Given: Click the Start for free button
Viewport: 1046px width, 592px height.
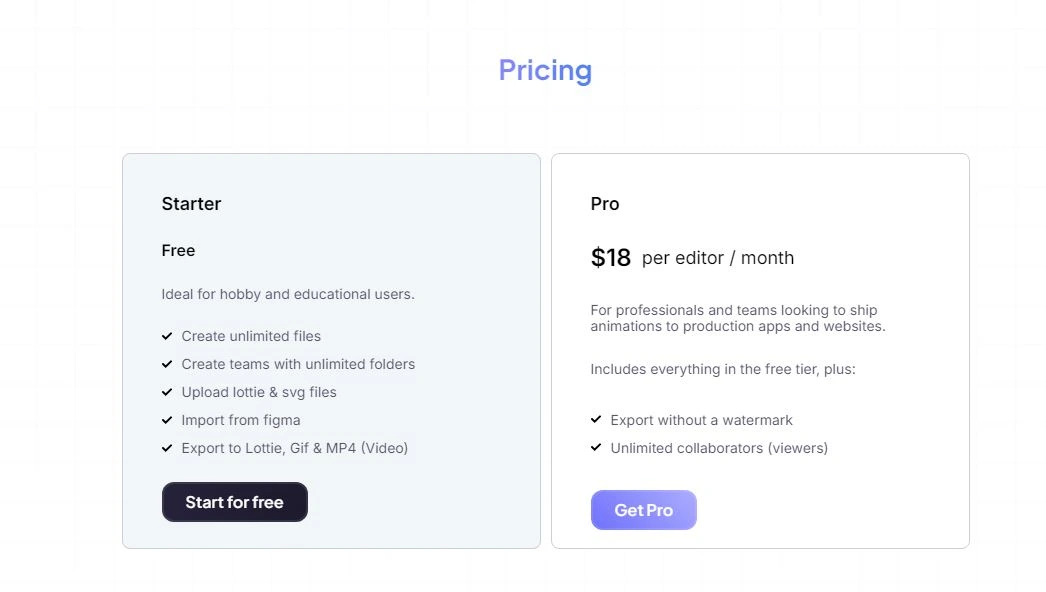Looking at the screenshot, I should tap(234, 502).
